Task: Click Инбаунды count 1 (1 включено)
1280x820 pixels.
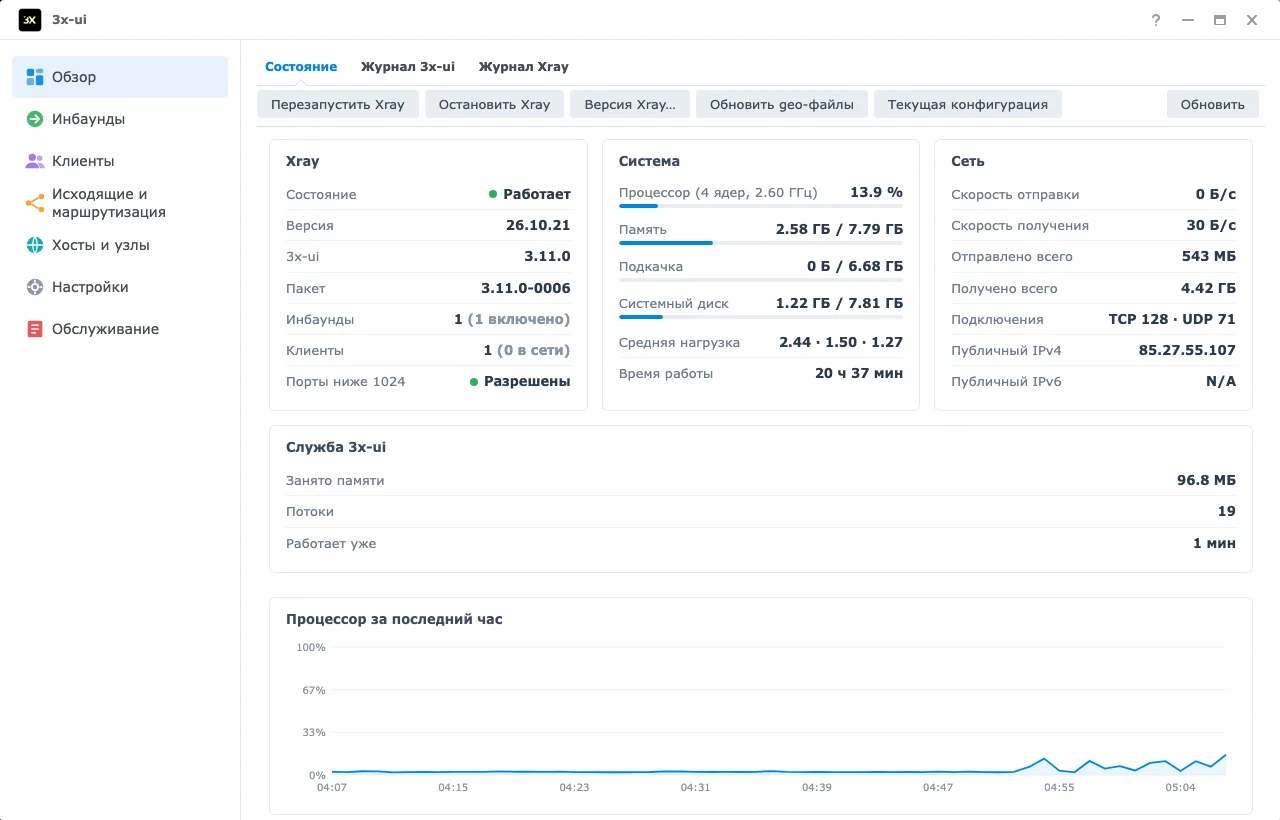Action: click(512, 319)
